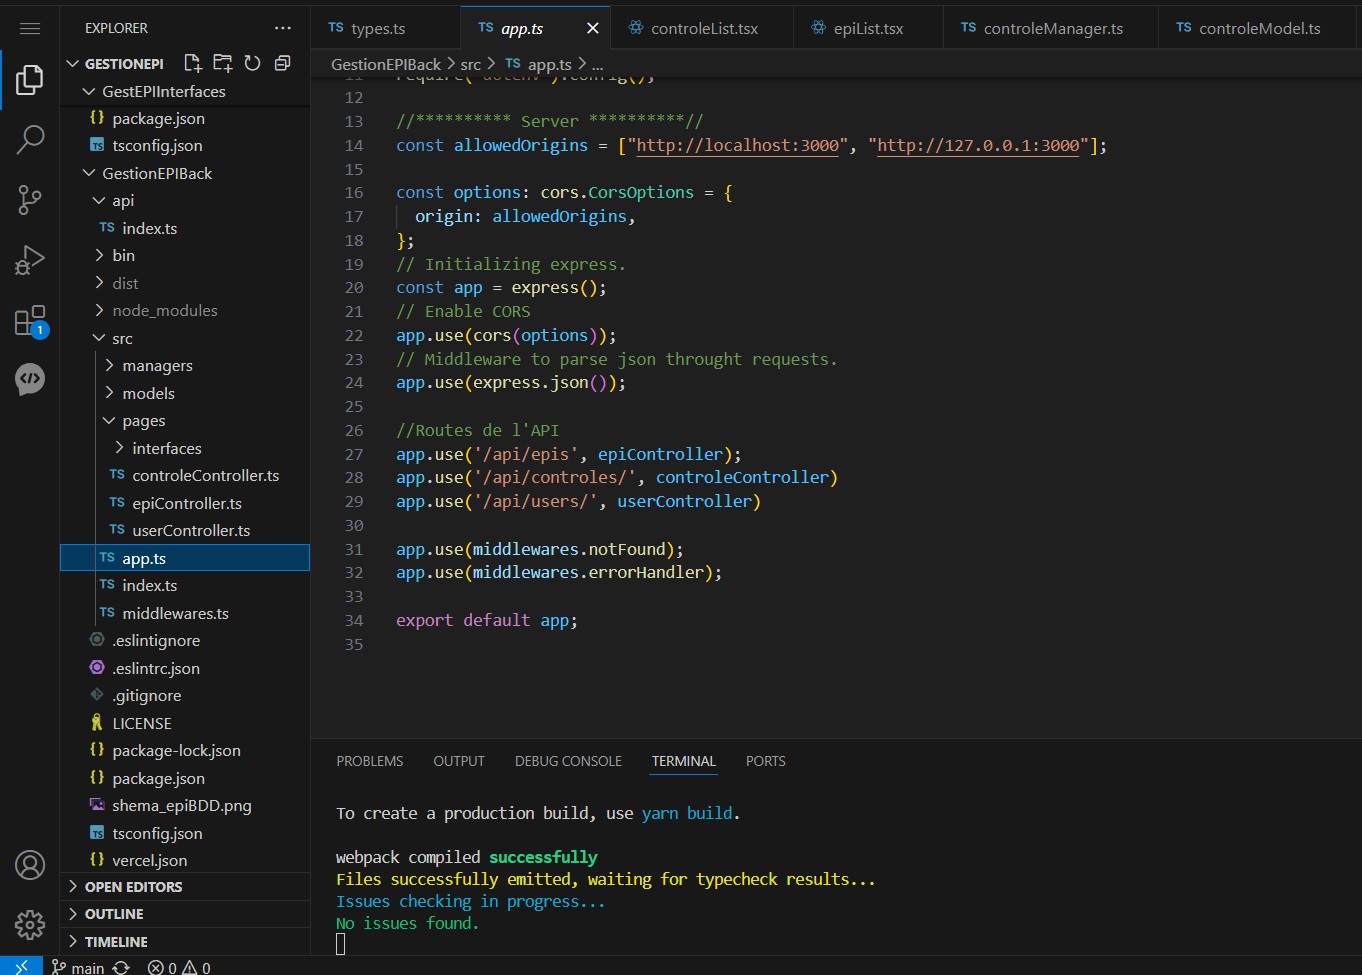Open middlewares.ts in the file tree
Viewport: 1362px width, 975px height.
pyautogui.click(x=185, y=613)
